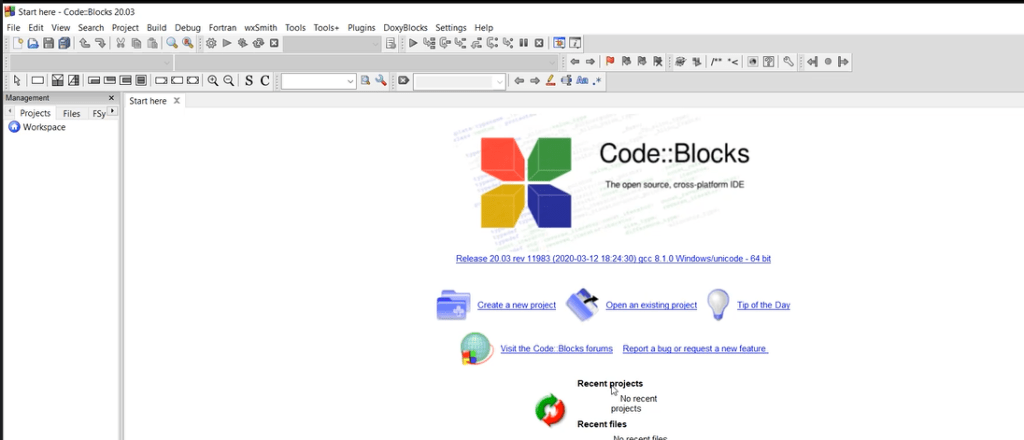Screen dimensions: 1024x440
Task: Open the code completion function dropdown
Action: pyautogui.click(x=366, y=62)
